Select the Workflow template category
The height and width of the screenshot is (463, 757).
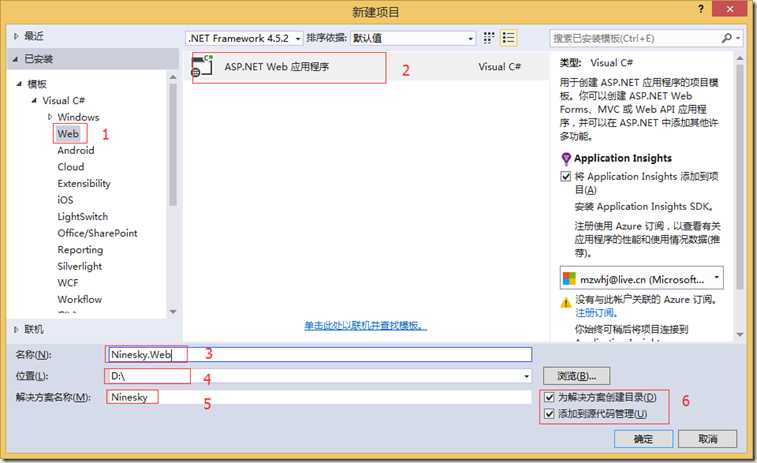(80, 299)
